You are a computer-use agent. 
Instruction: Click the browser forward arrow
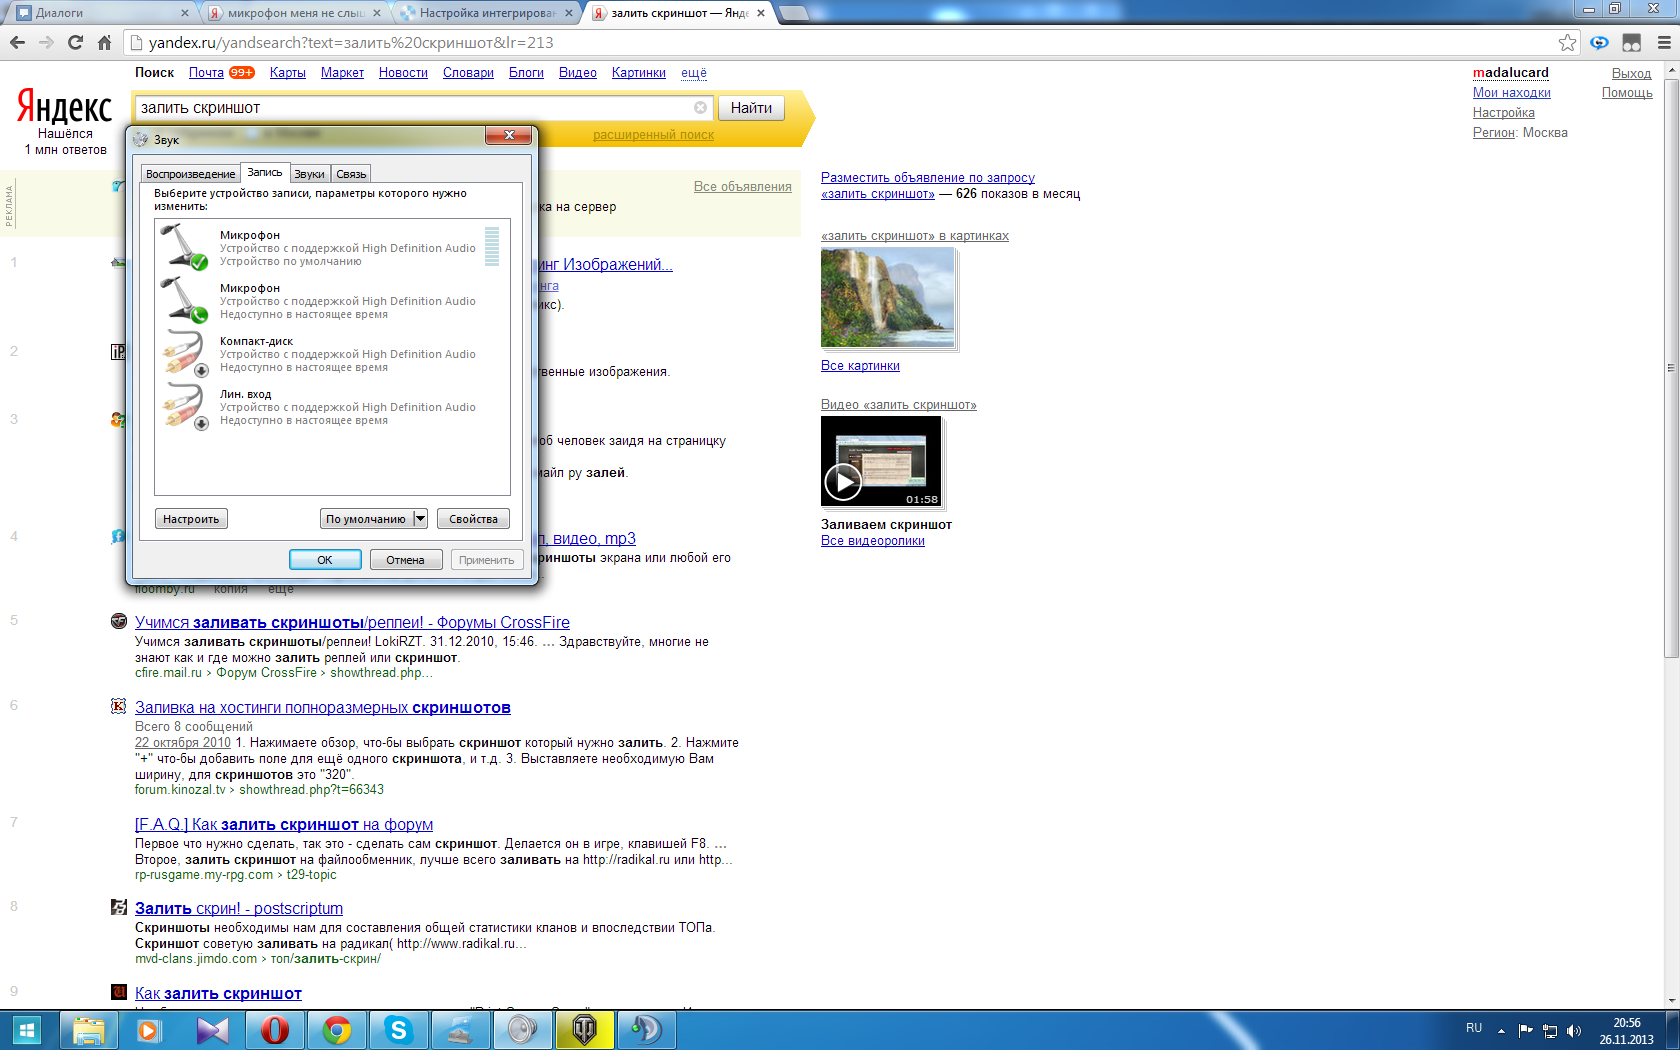pos(46,42)
